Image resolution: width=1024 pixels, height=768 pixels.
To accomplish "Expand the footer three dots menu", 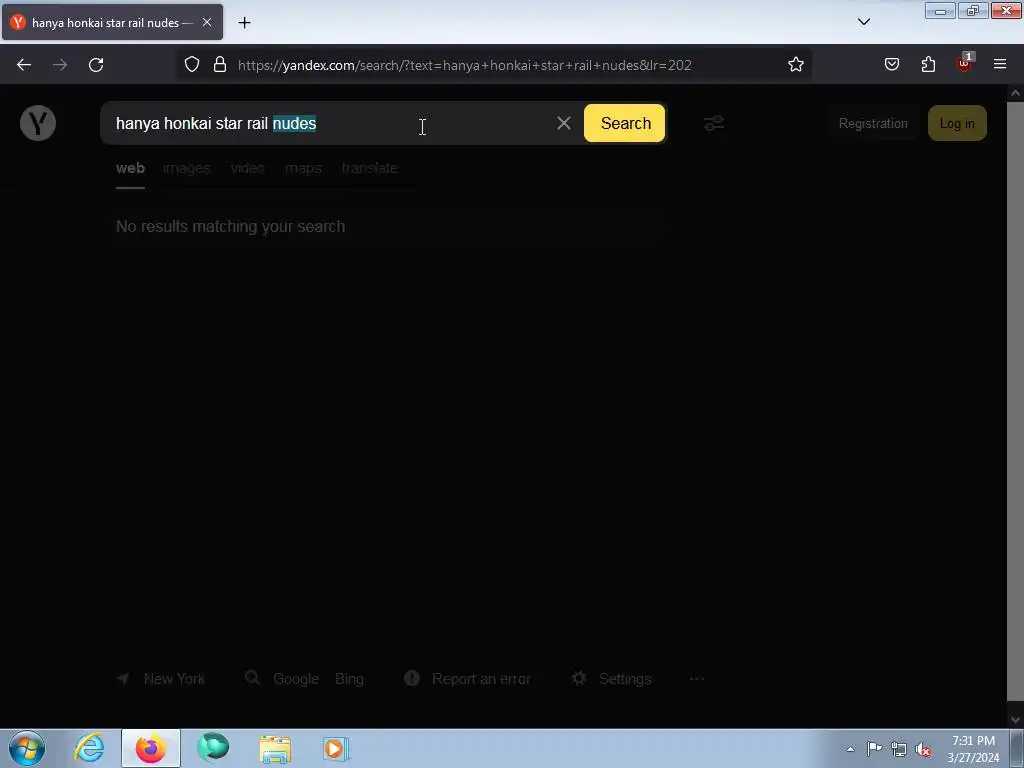I will [x=697, y=679].
